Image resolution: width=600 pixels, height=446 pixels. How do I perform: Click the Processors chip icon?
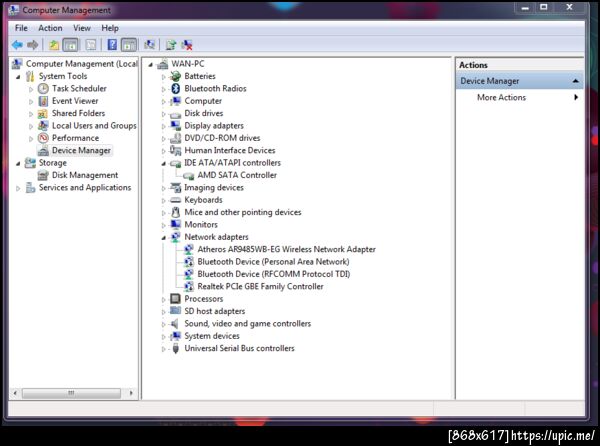point(175,299)
